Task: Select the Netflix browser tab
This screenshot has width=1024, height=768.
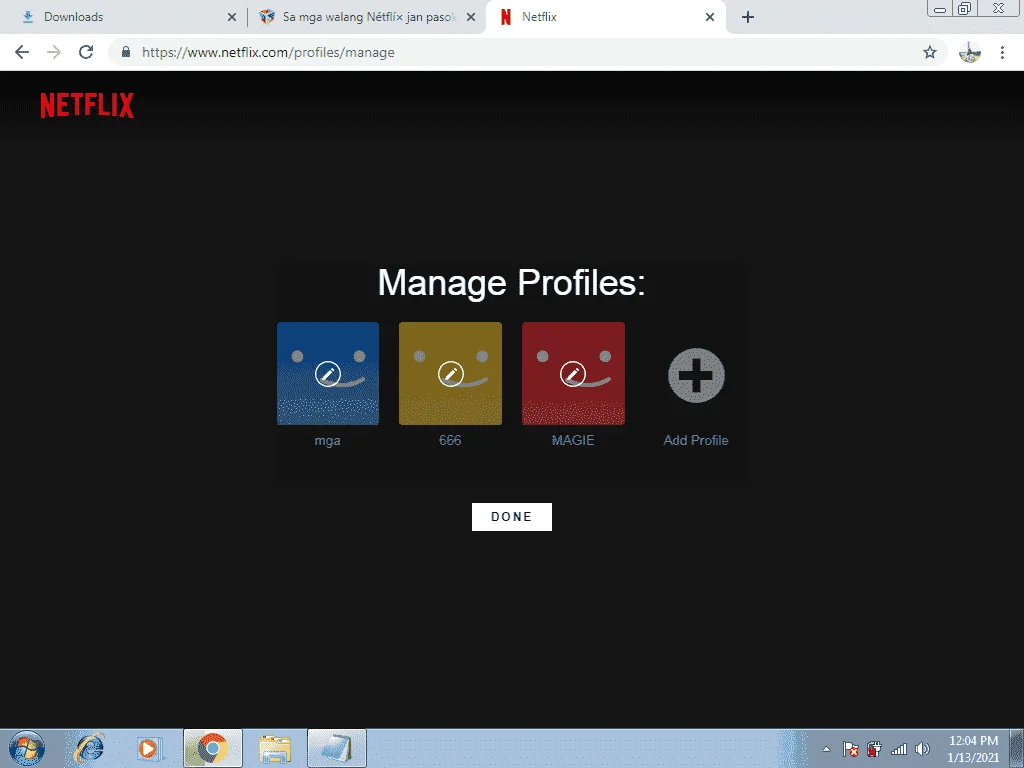Action: [x=605, y=17]
